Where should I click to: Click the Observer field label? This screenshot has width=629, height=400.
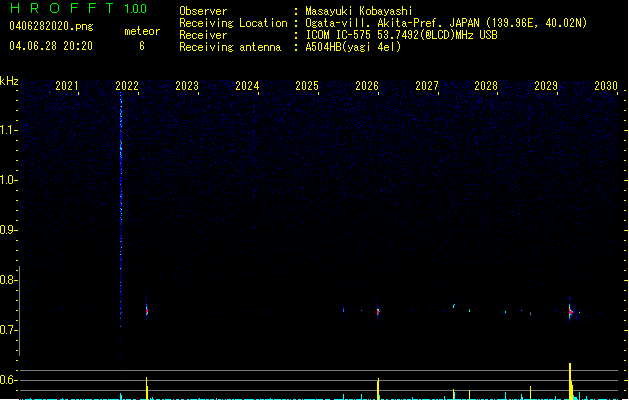pos(203,11)
